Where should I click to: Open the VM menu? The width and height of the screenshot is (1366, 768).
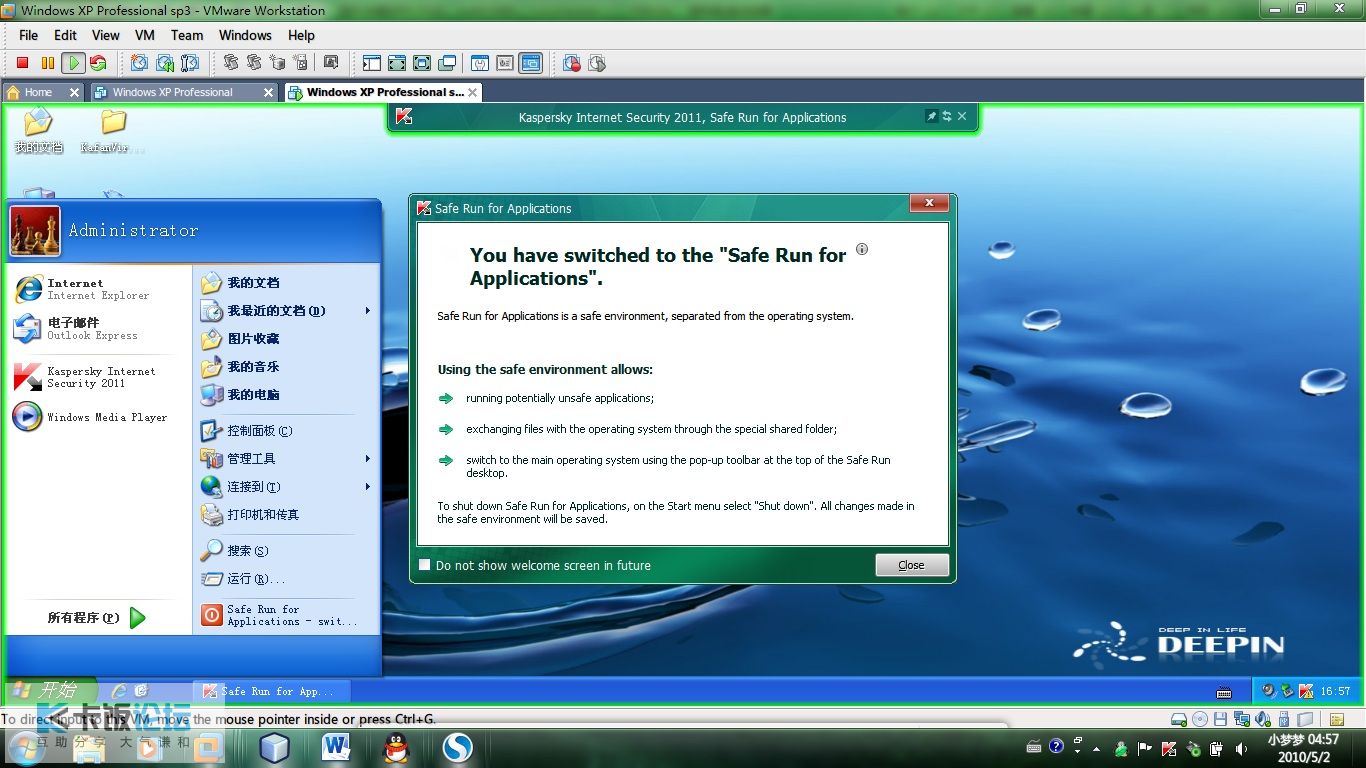145,35
